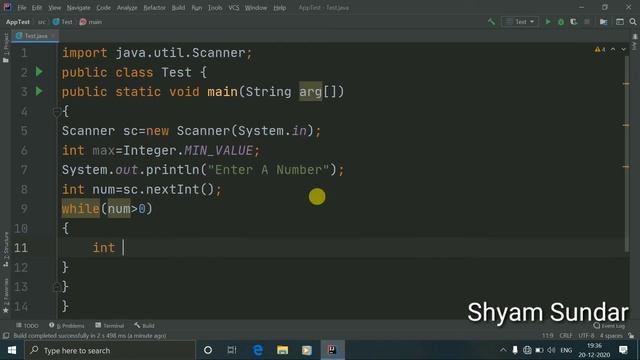This screenshot has width=640, height=360.
Task: Open the Analyze menu
Action: coord(127,8)
